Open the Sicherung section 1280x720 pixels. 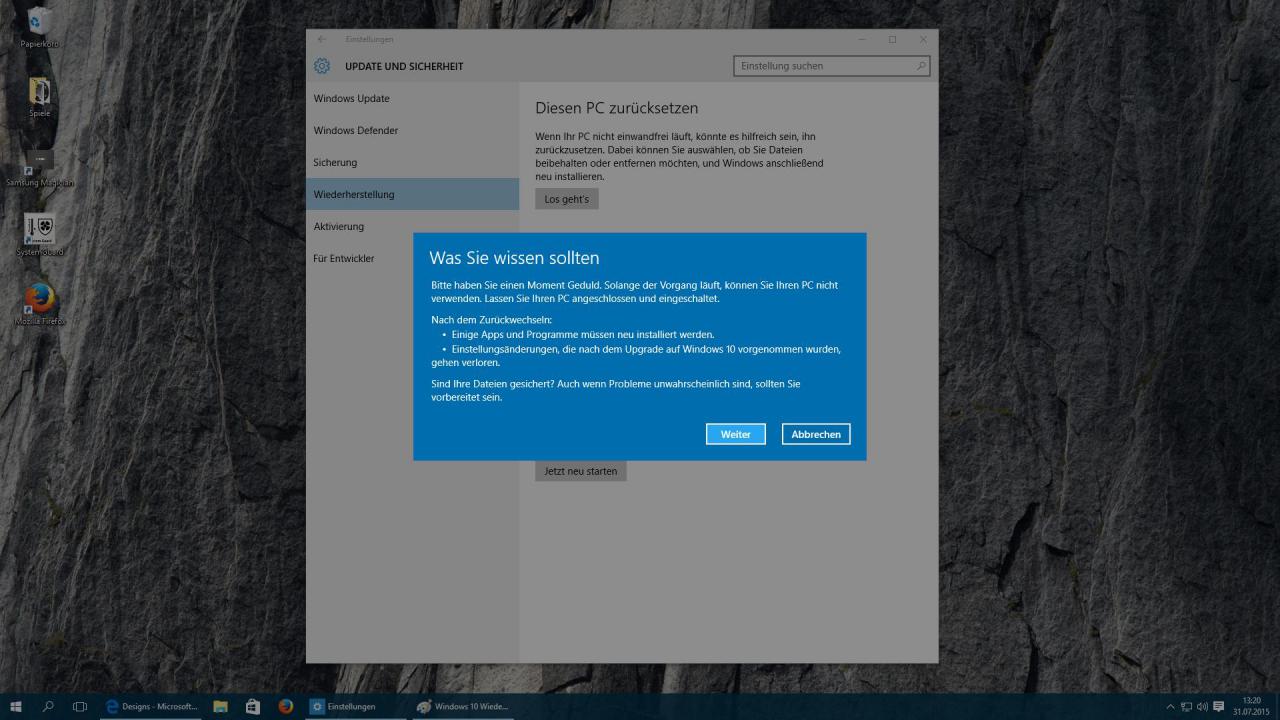click(412, 162)
